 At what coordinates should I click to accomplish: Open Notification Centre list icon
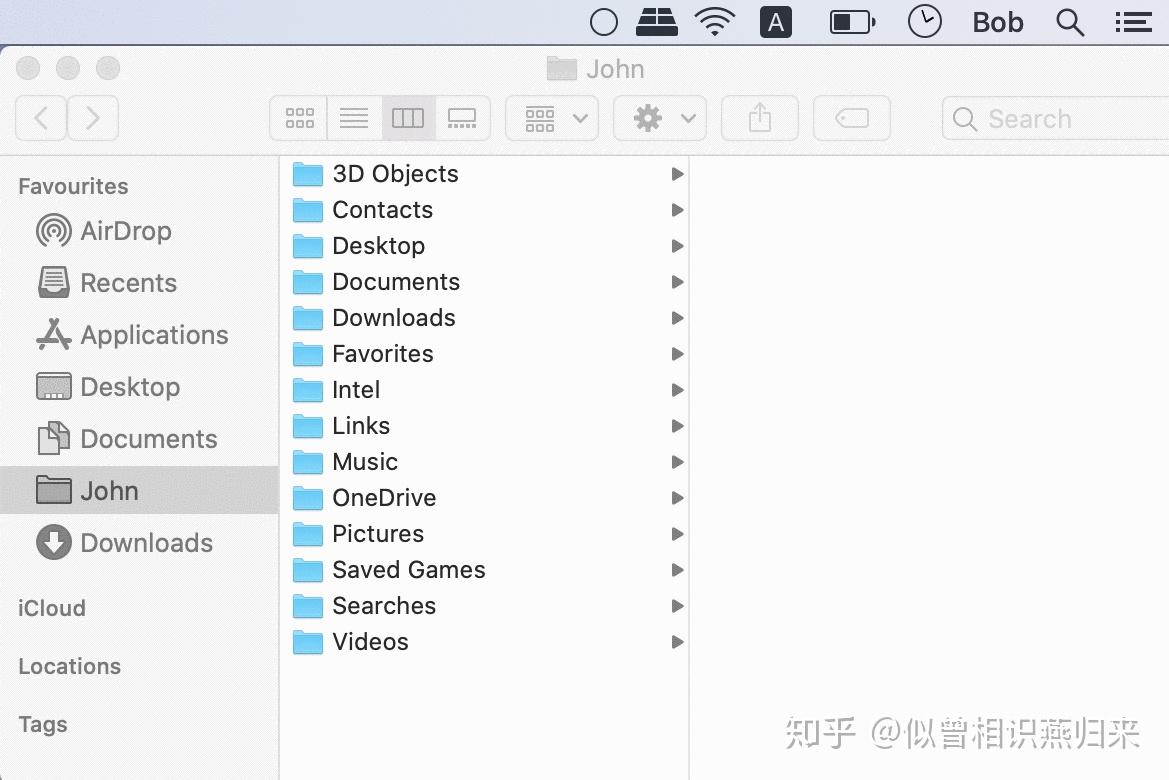[1133, 22]
